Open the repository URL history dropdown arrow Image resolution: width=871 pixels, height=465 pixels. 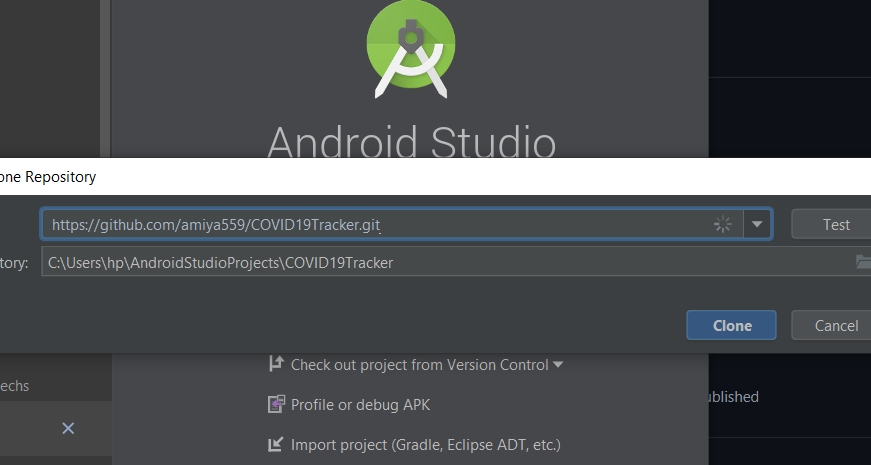(x=757, y=224)
